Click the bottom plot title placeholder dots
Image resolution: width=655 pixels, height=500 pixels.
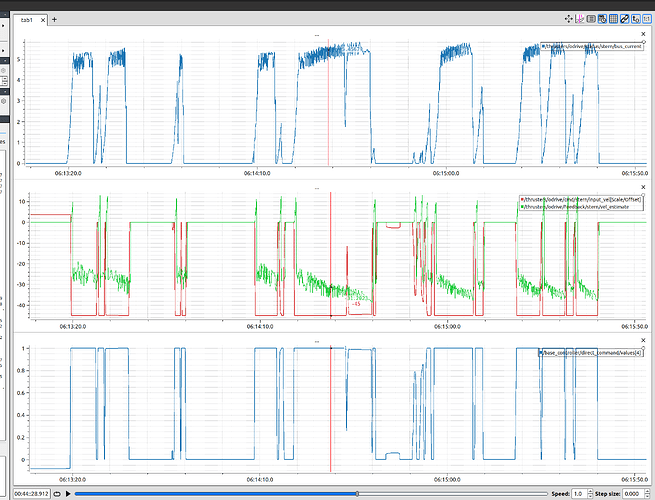tap(317, 342)
